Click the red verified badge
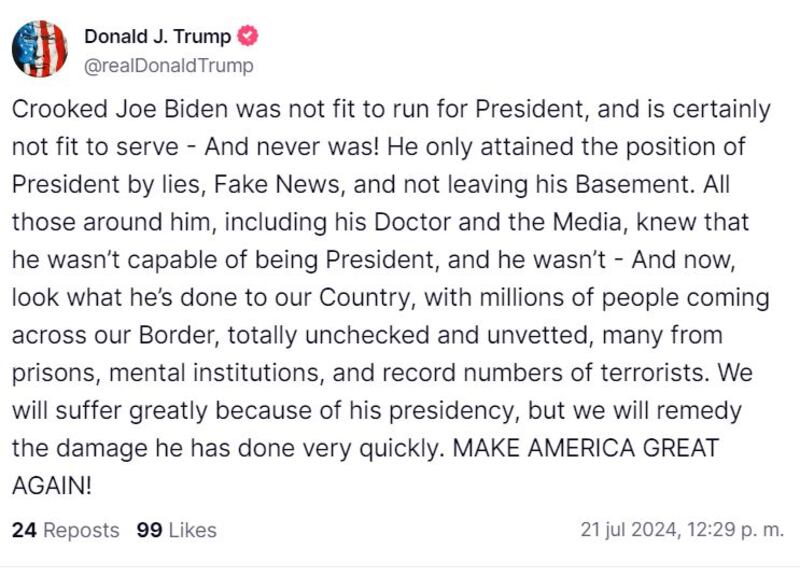The width and height of the screenshot is (800, 576). click(x=247, y=36)
